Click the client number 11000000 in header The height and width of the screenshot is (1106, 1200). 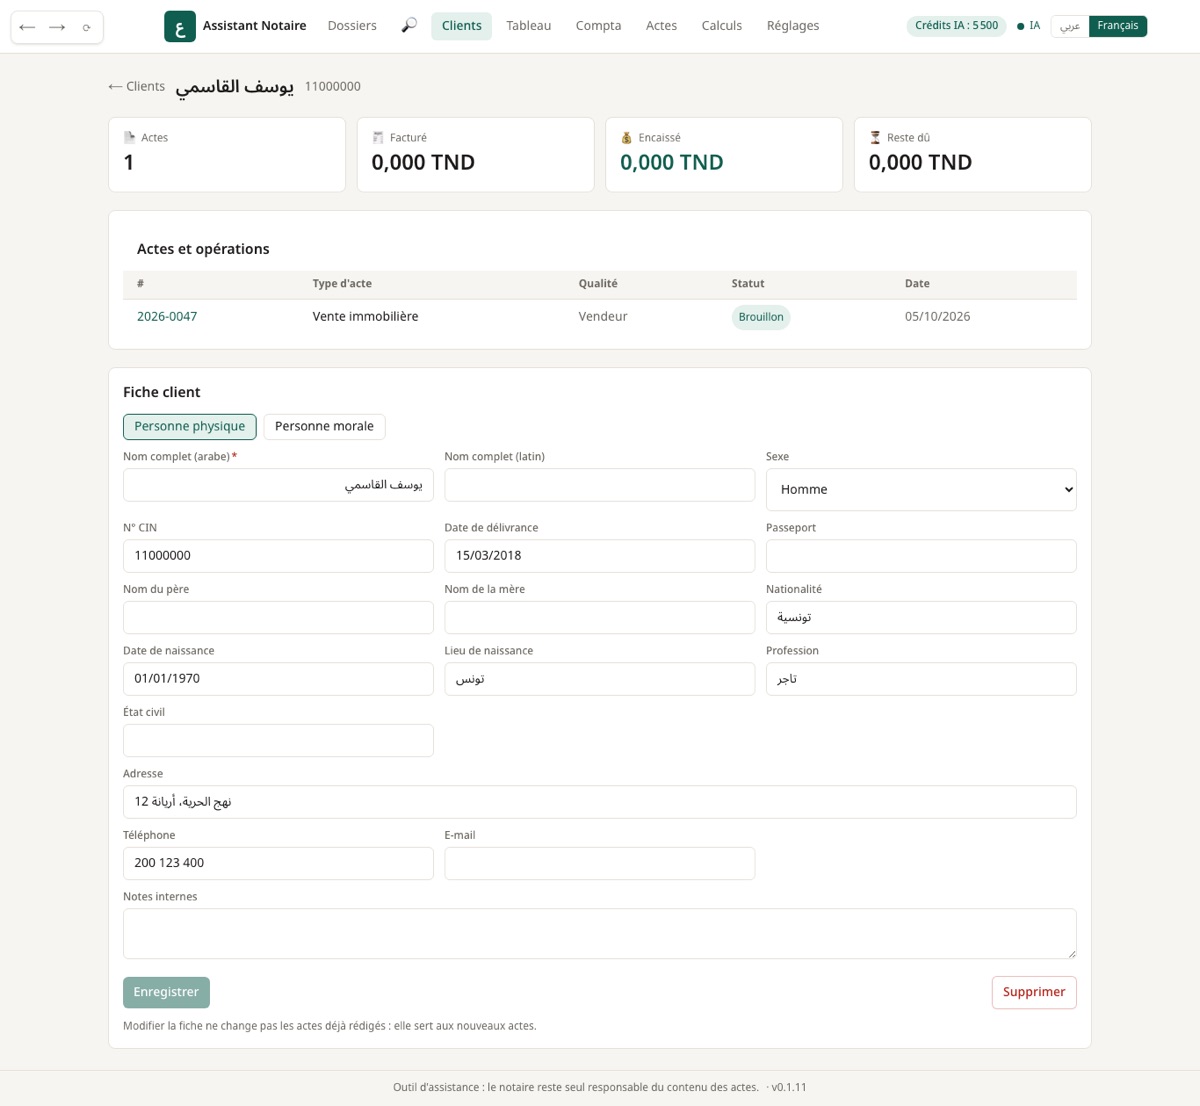pyautogui.click(x=333, y=87)
